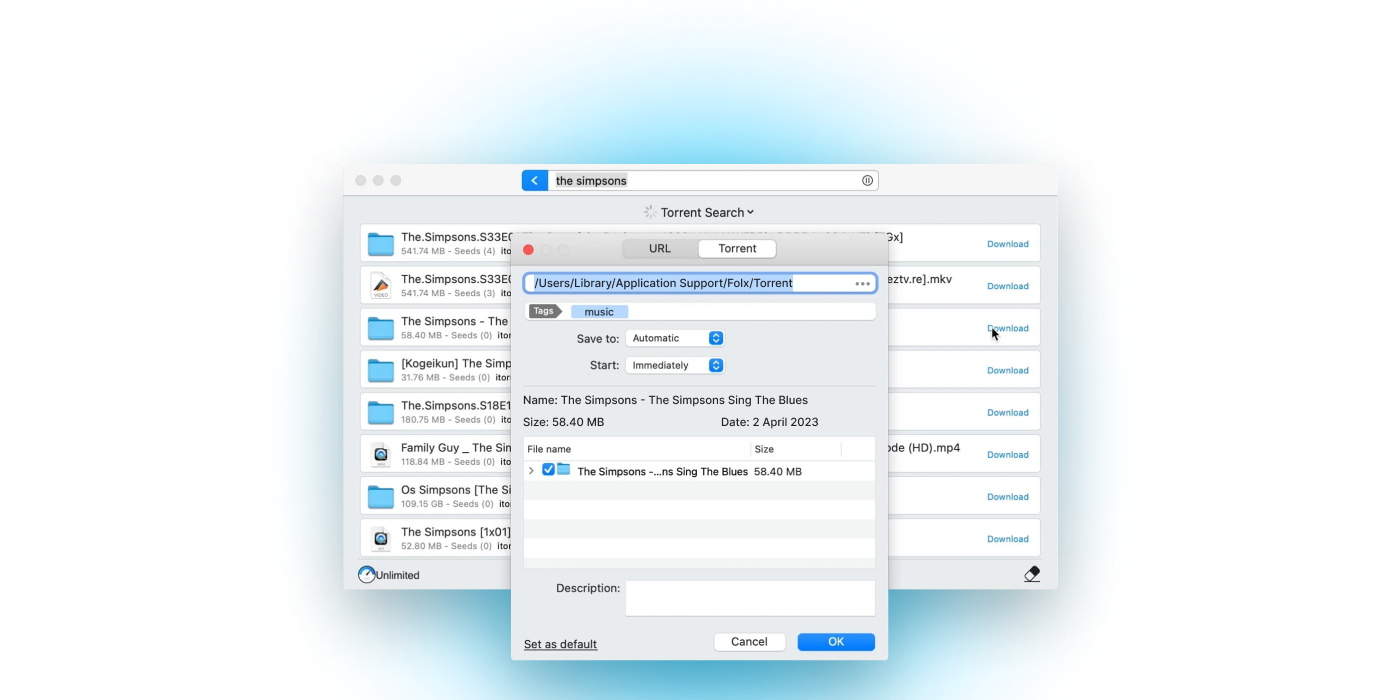Click the blue back arrow button
This screenshot has height=700, width=1400.
pos(534,181)
